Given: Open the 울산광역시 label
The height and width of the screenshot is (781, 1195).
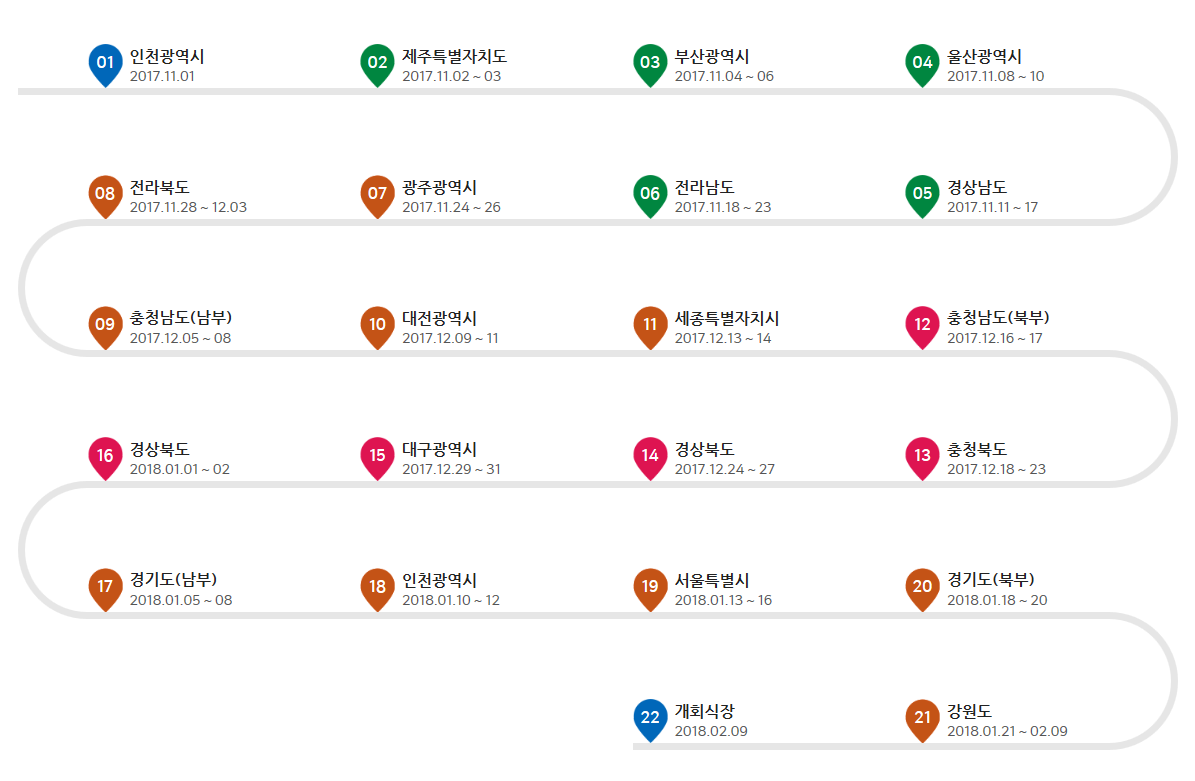Looking at the screenshot, I should pos(984,57).
